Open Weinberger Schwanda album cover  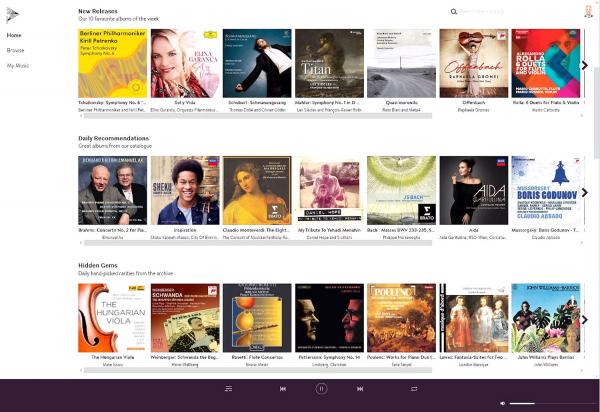coord(185,318)
